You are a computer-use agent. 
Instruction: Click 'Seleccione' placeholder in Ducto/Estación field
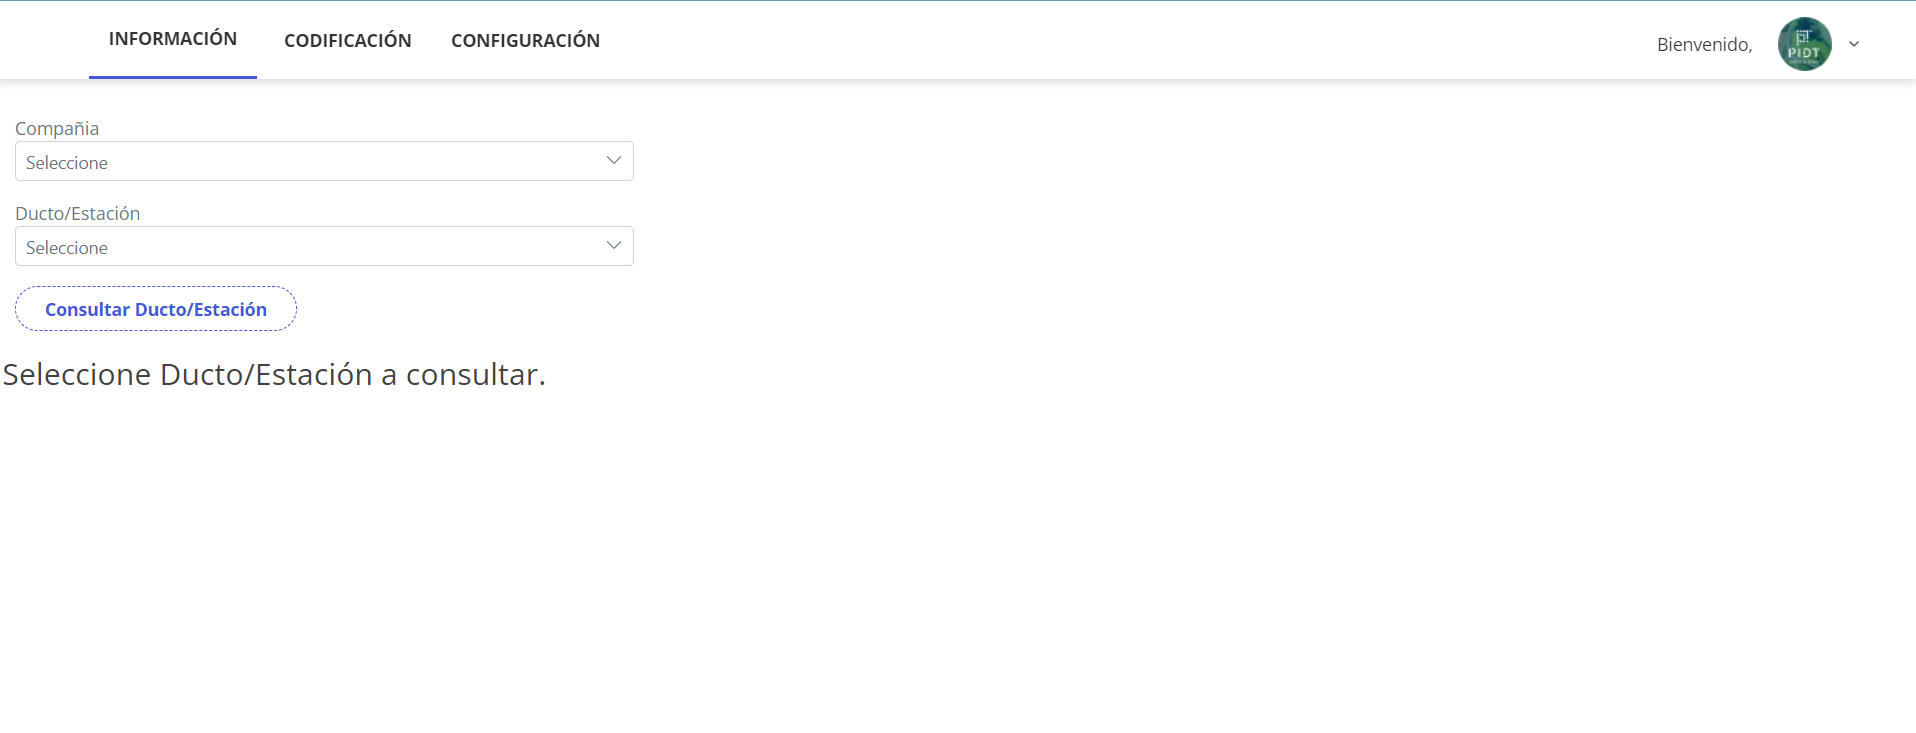click(x=67, y=248)
